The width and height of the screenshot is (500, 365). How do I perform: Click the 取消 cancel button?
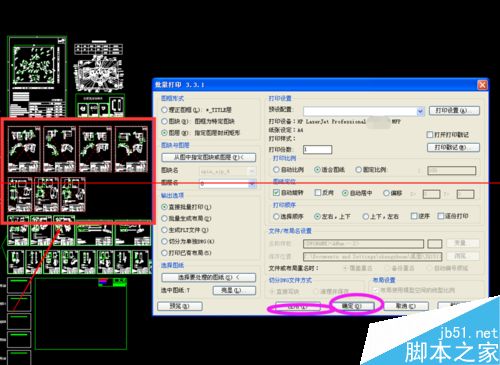point(406,306)
